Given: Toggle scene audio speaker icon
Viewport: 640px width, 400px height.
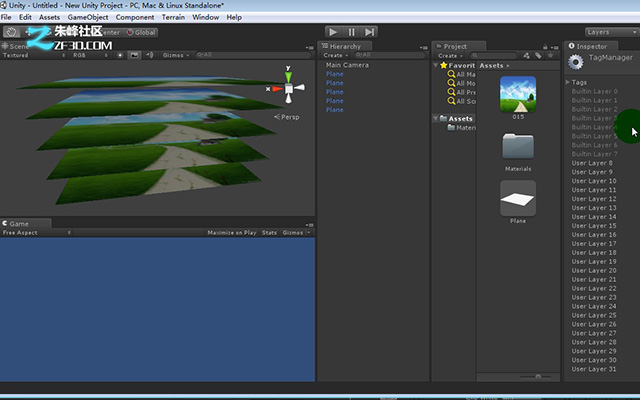Looking at the screenshot, I should 149,55.
